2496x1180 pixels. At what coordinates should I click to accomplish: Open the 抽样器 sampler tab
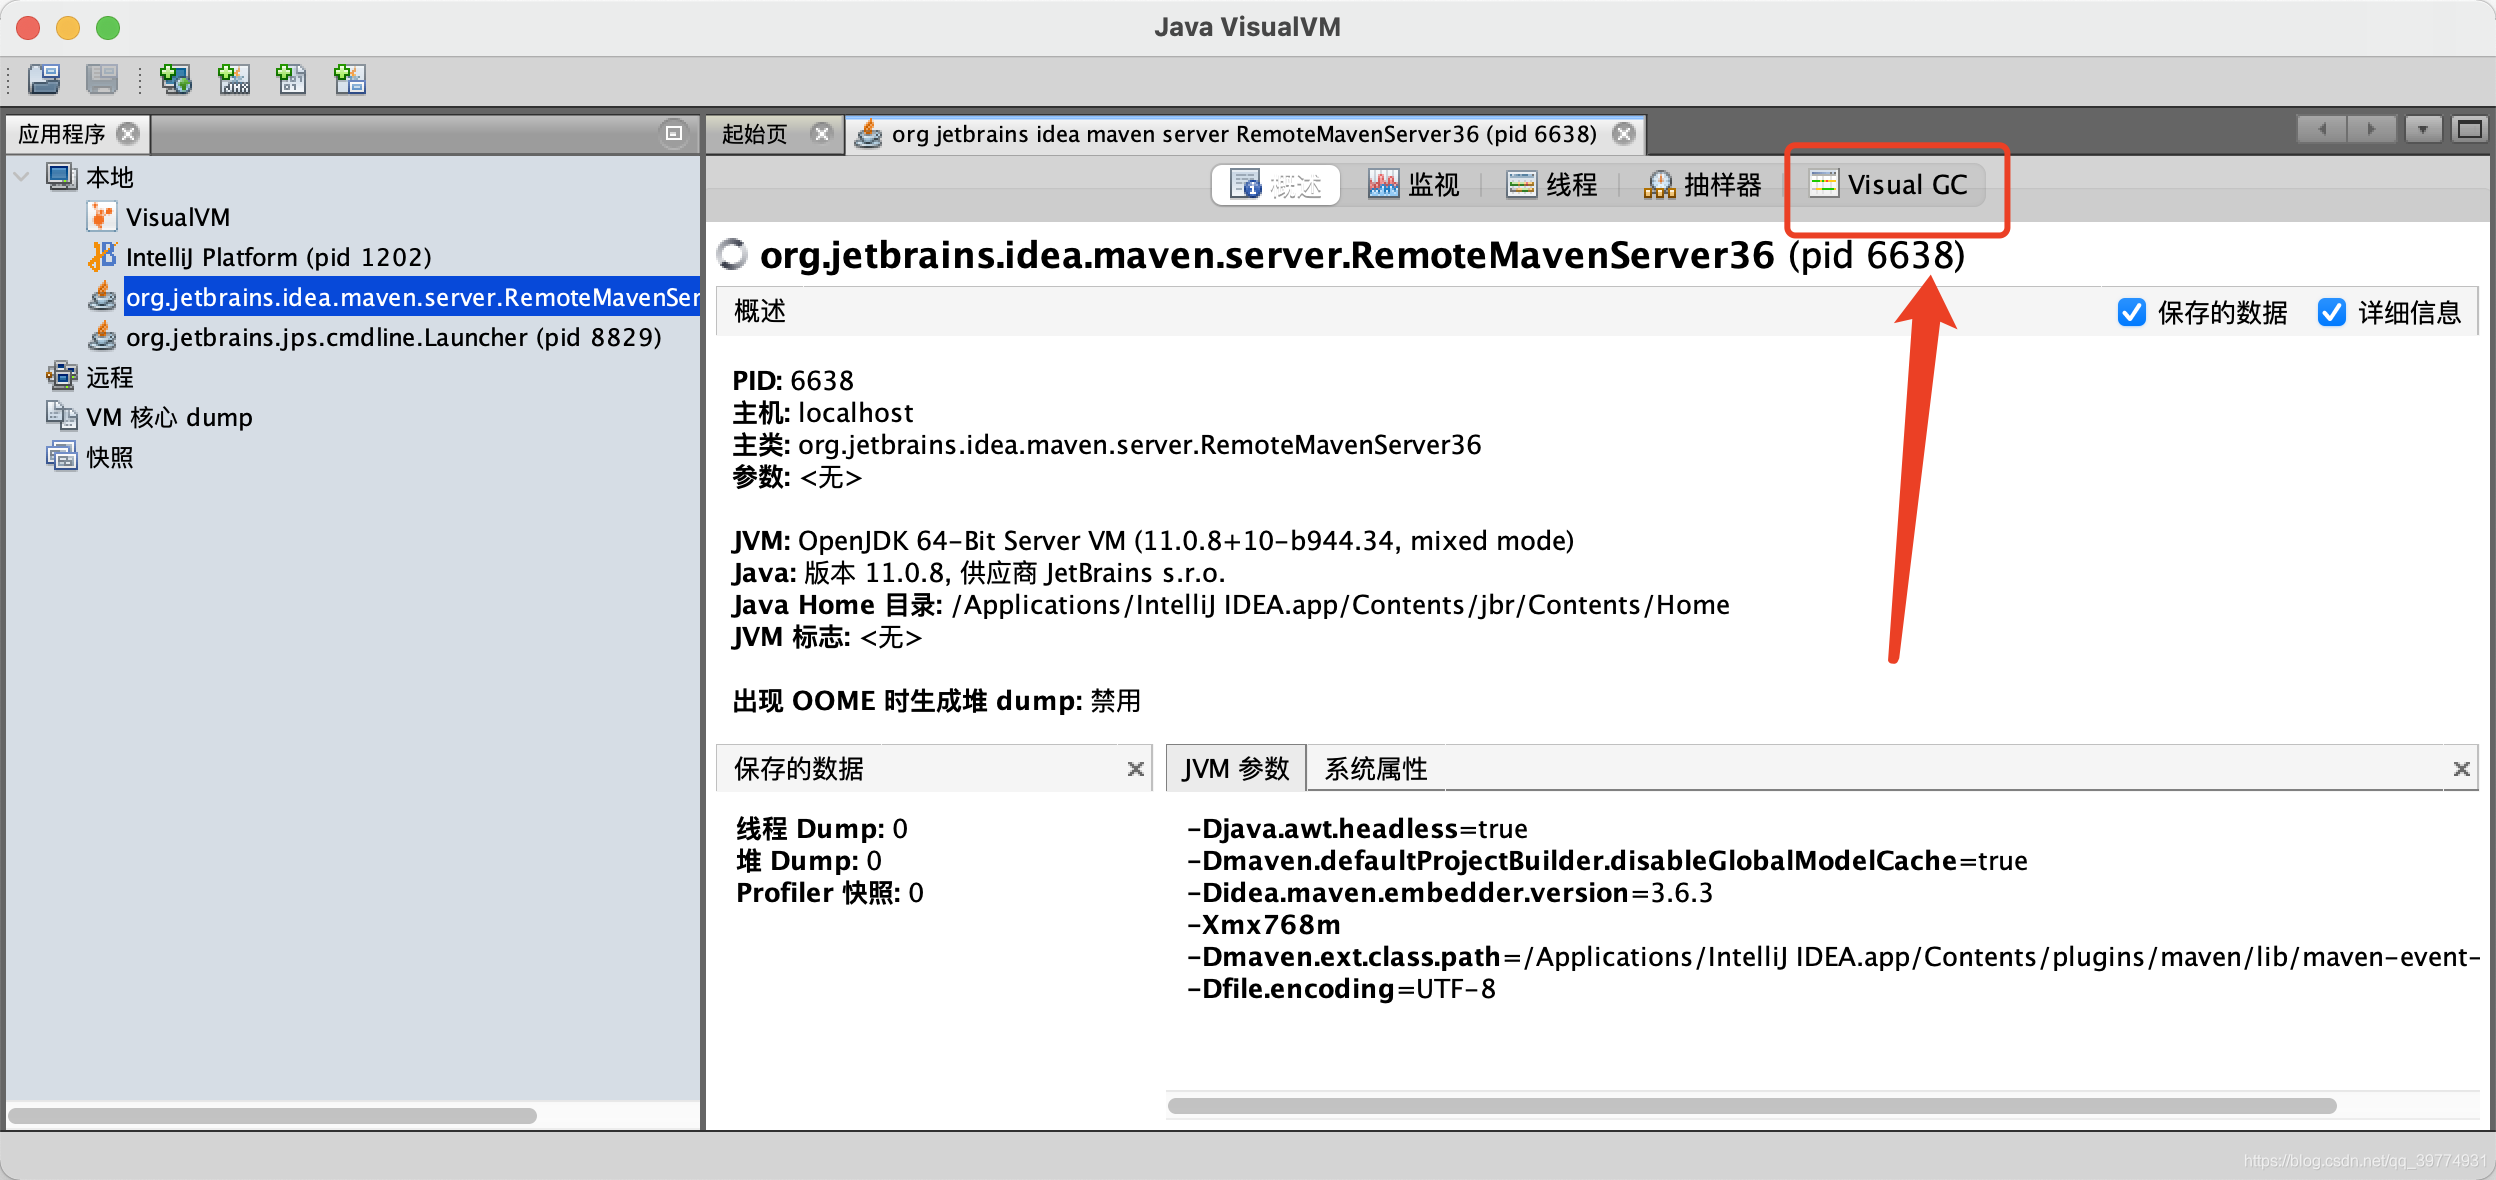[x=1703, y=185]
